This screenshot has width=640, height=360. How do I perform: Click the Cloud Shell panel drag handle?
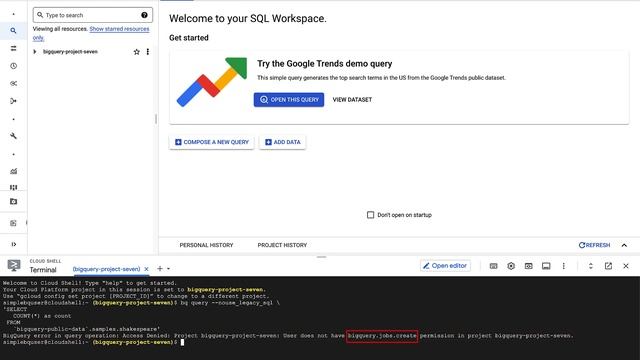[322, 257]
